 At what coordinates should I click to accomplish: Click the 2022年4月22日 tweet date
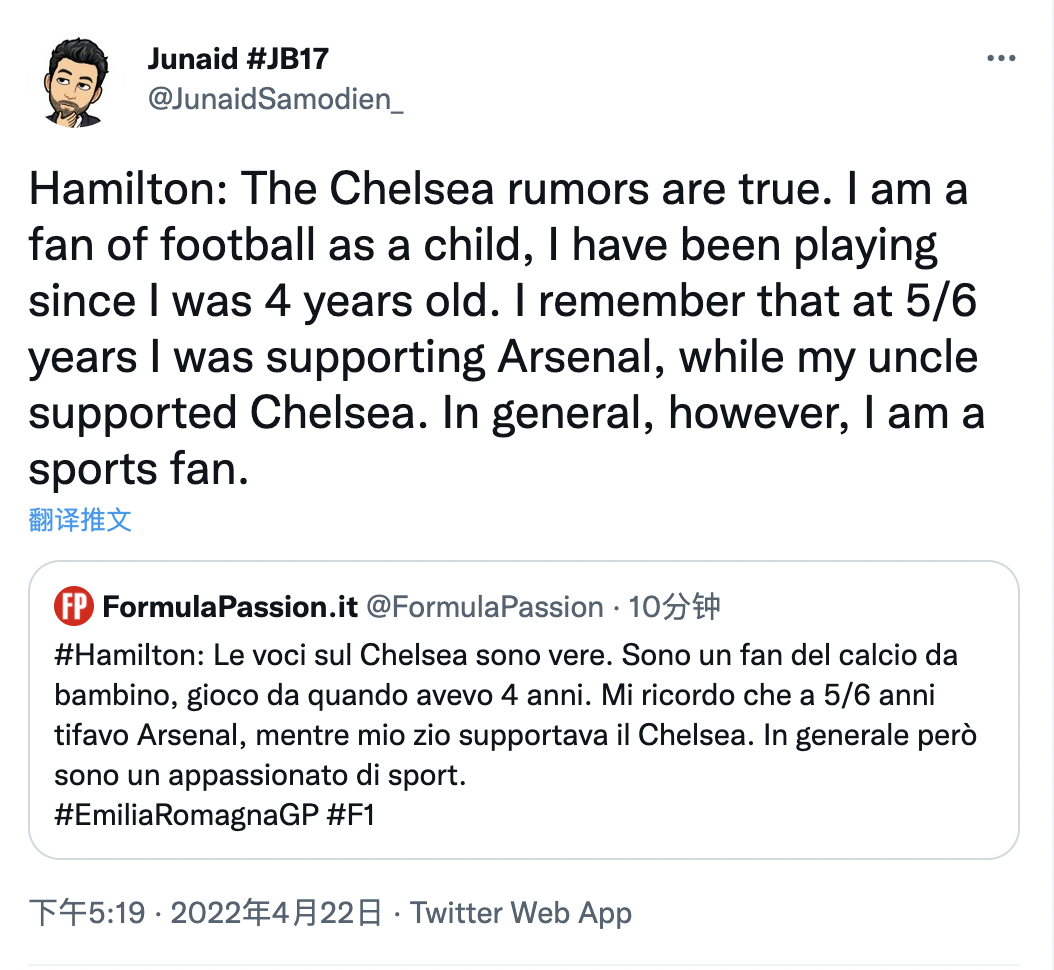click(277, 913)
